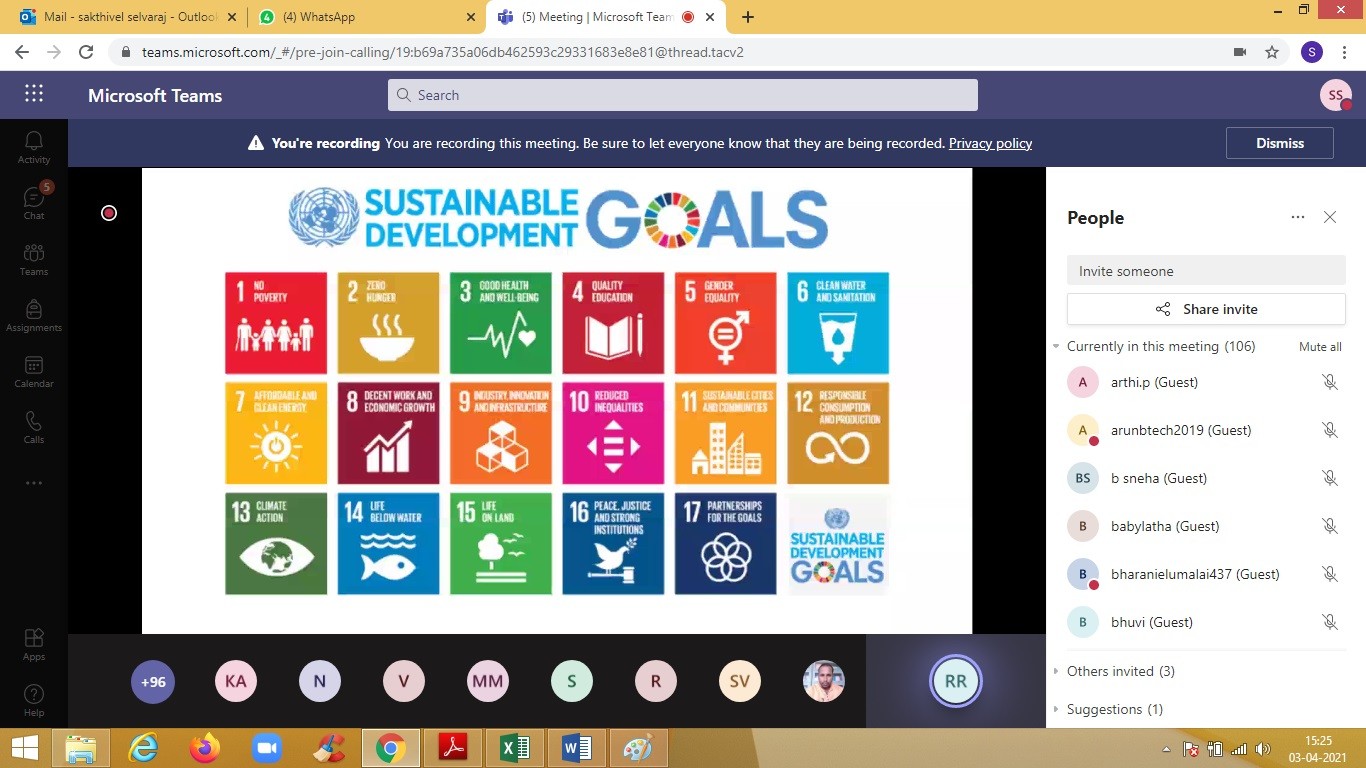Expand the Others invited section
1366x768 pixels.
tap(1056, 671)
